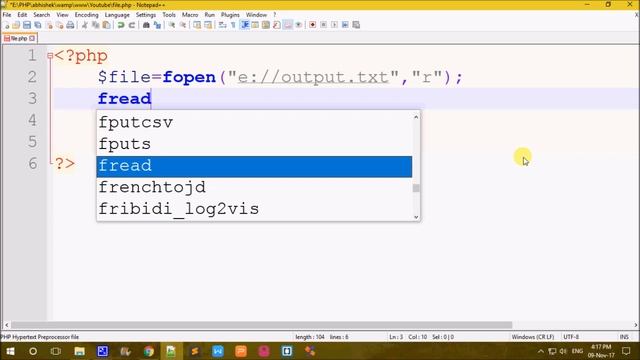Choose frenchtojd from autocomplete list
The image size is (640, 360).
[x=254, y=188]
